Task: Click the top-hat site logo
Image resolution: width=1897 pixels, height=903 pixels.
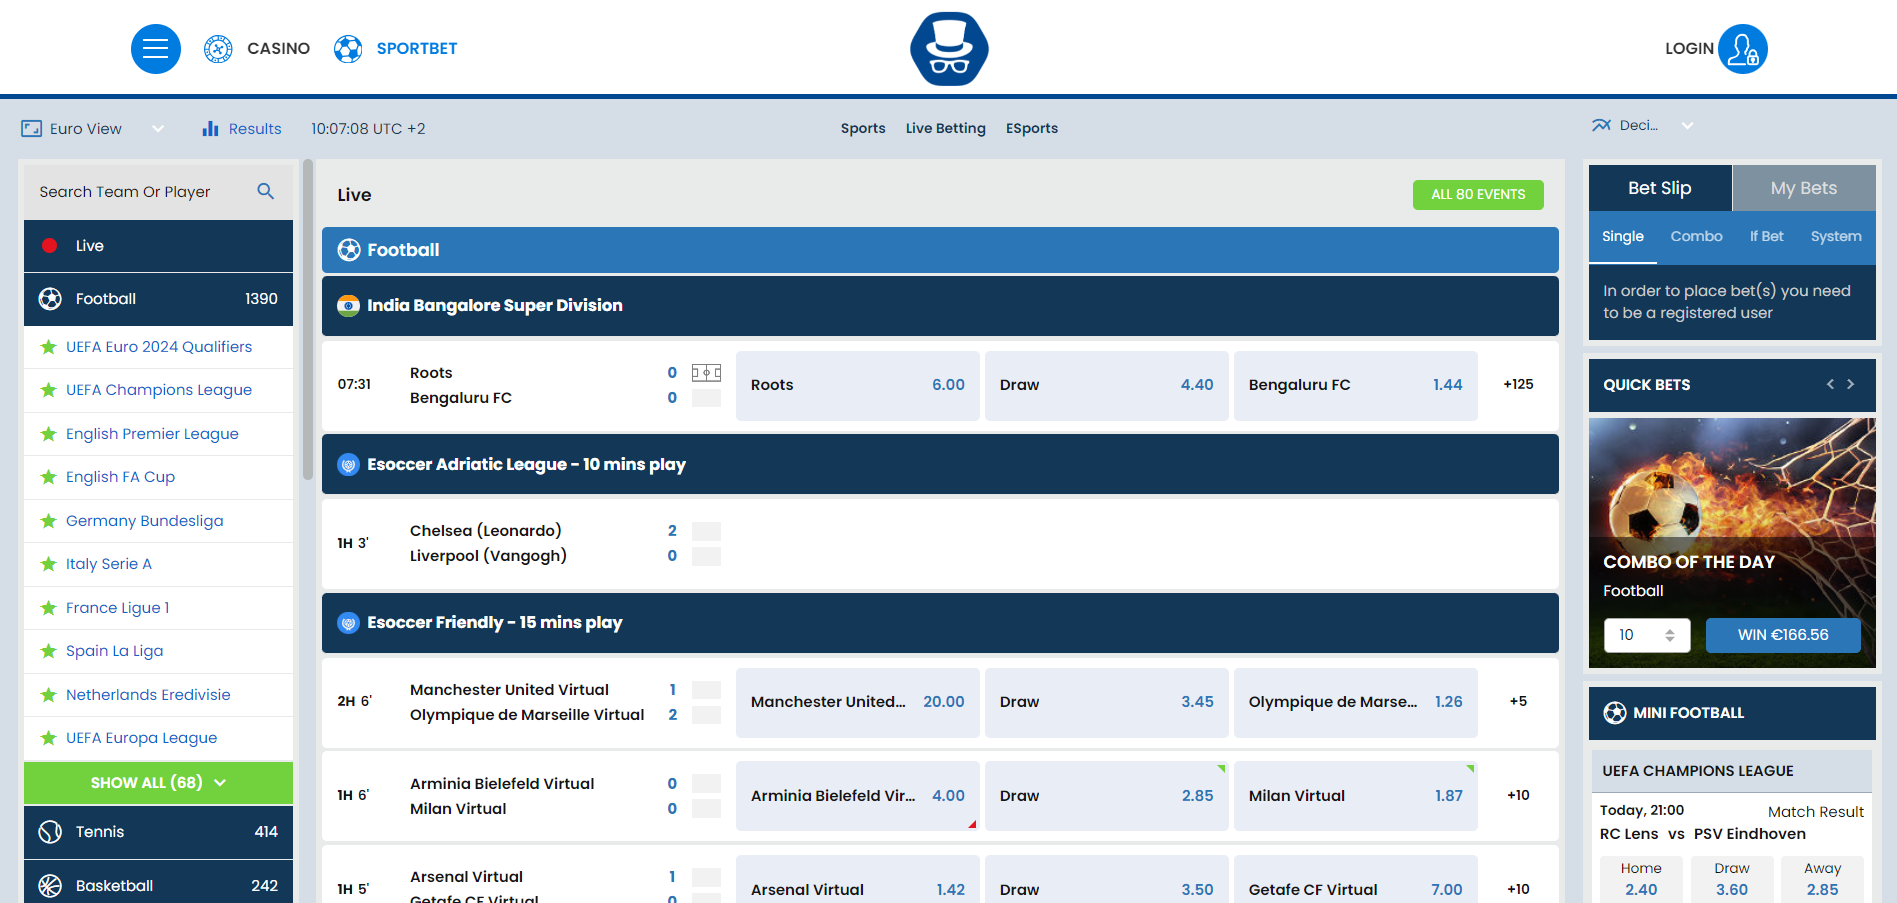Action: click(x=949, y=48)
